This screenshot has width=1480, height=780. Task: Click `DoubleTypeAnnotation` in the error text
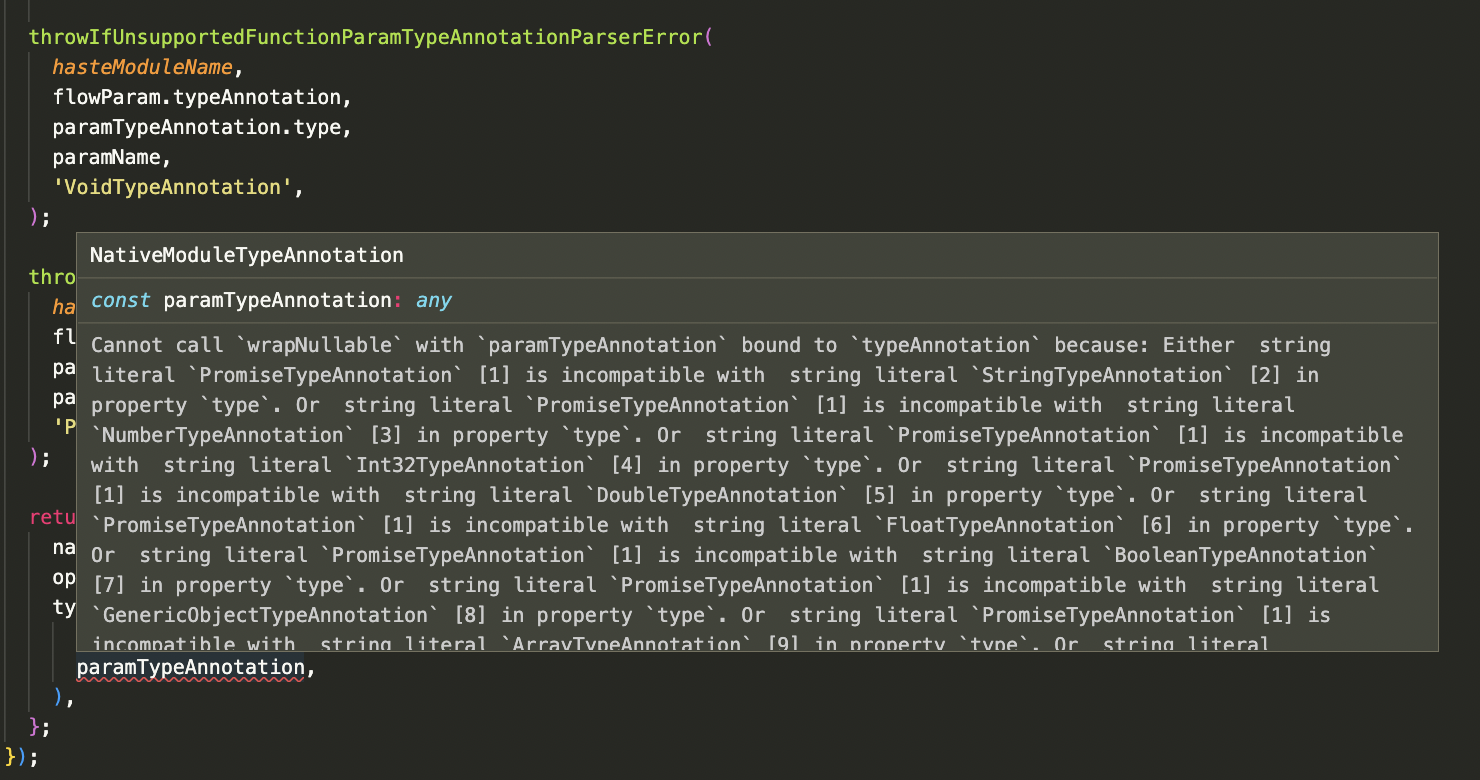coord(718,495)
